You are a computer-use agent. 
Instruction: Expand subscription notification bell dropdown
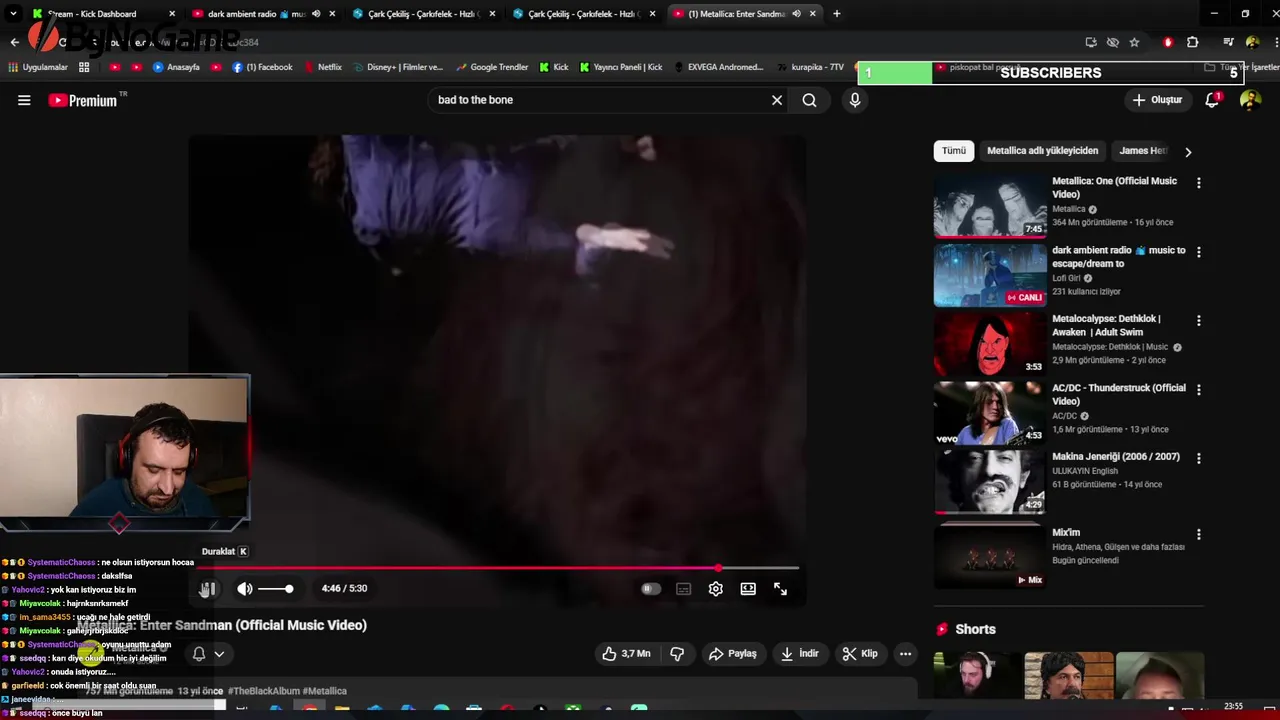tap(208, 654)
